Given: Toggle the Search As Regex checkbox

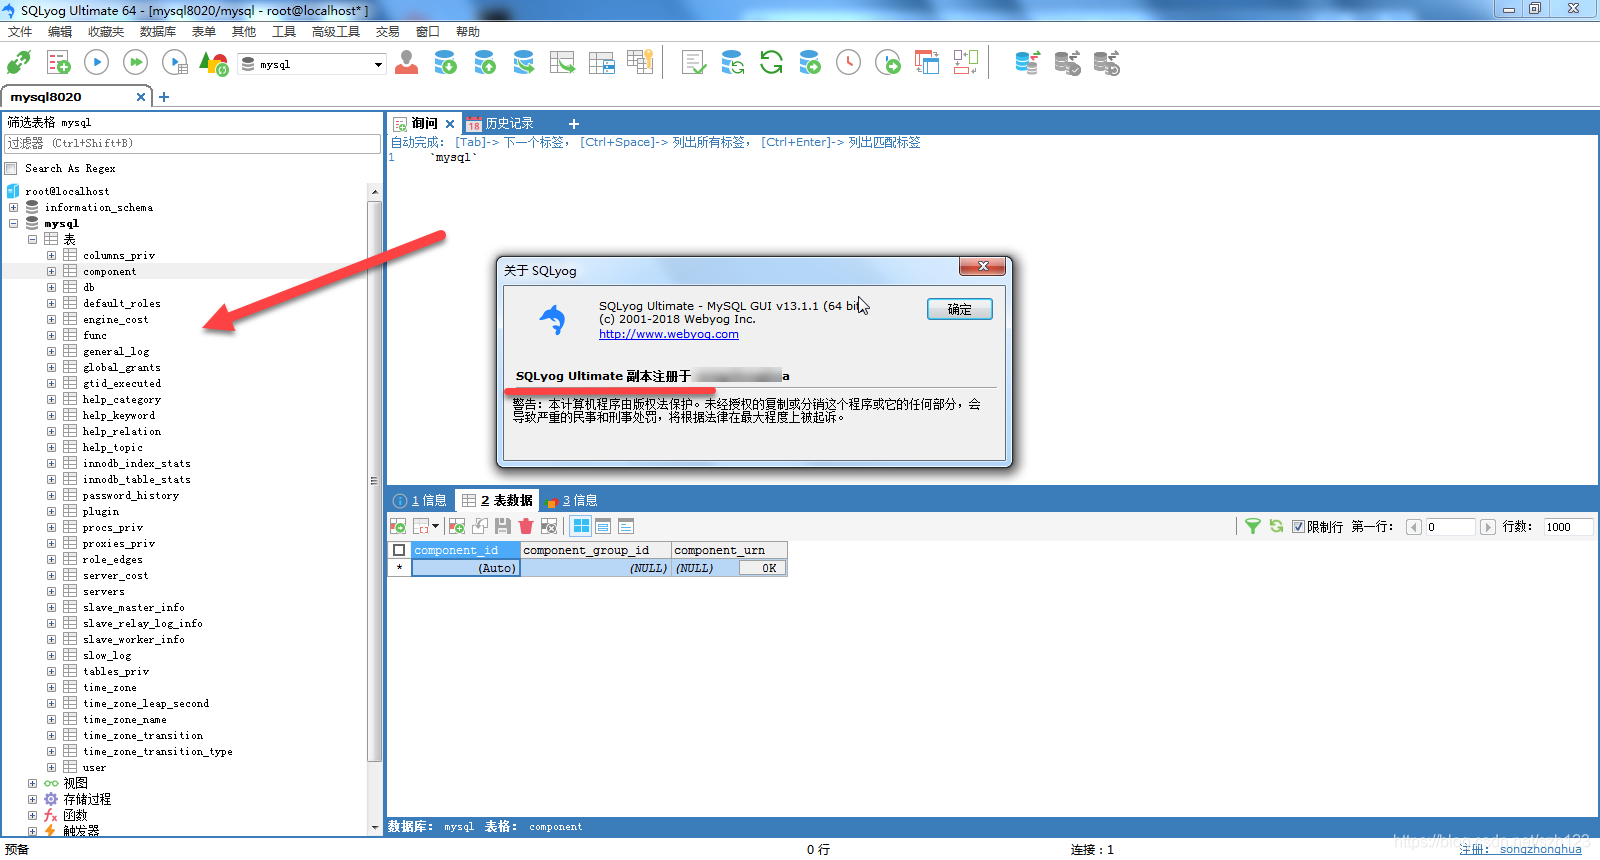Looking at the screenshot, I should (x=12, y=168).
